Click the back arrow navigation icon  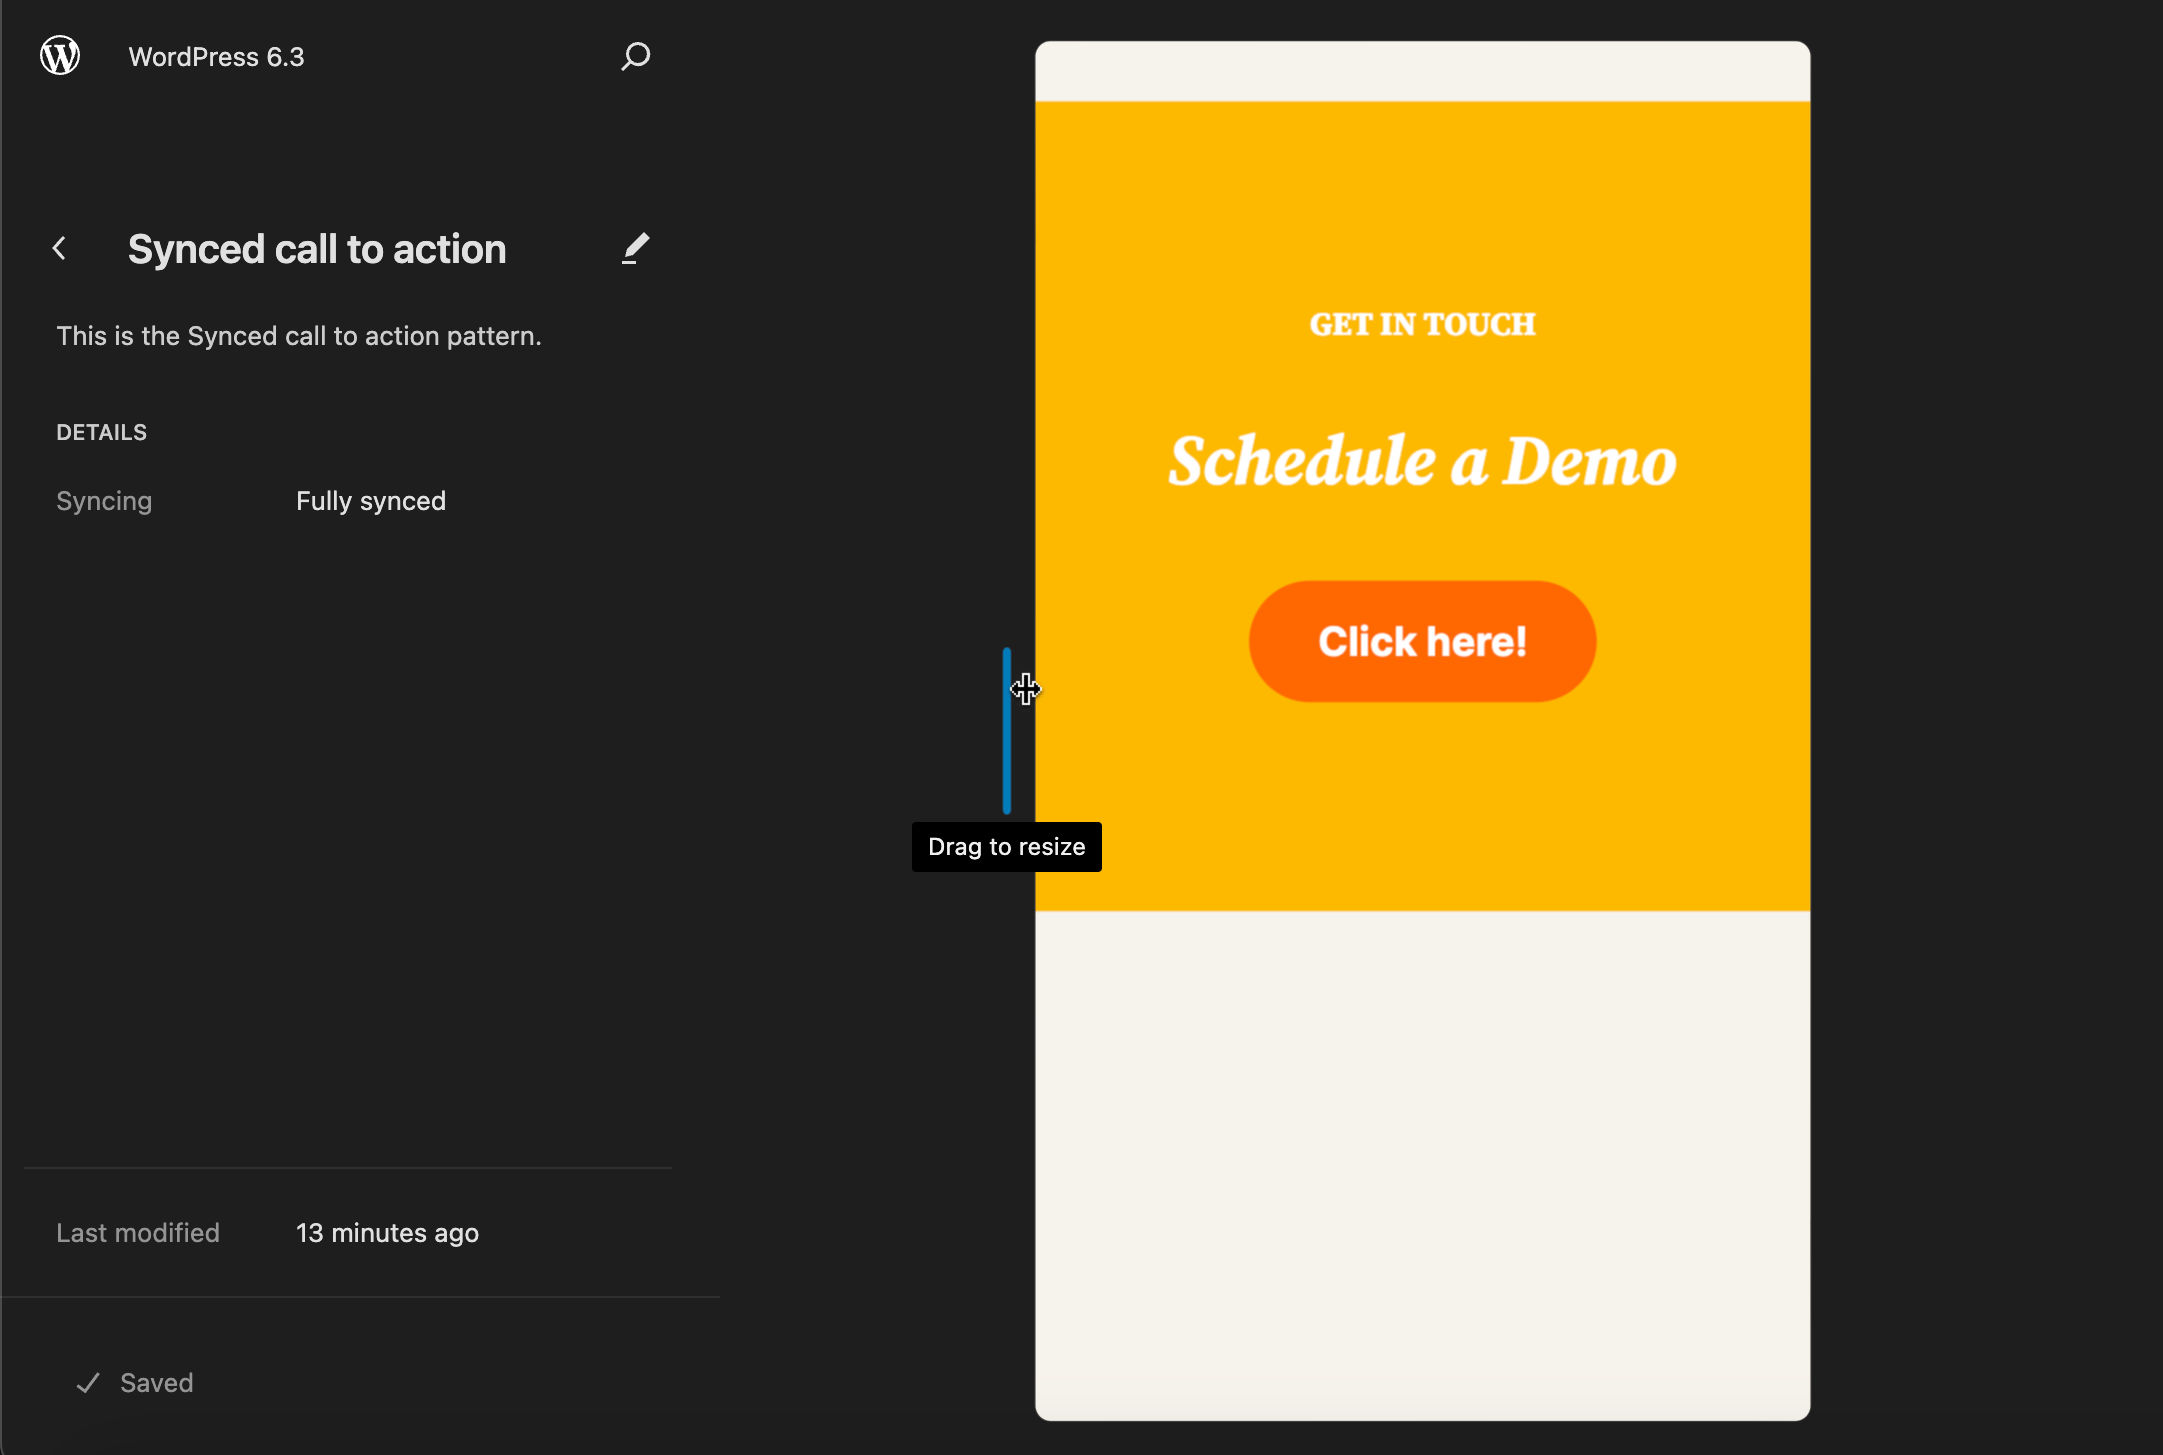pyautogui.click(x=60, y=247)
